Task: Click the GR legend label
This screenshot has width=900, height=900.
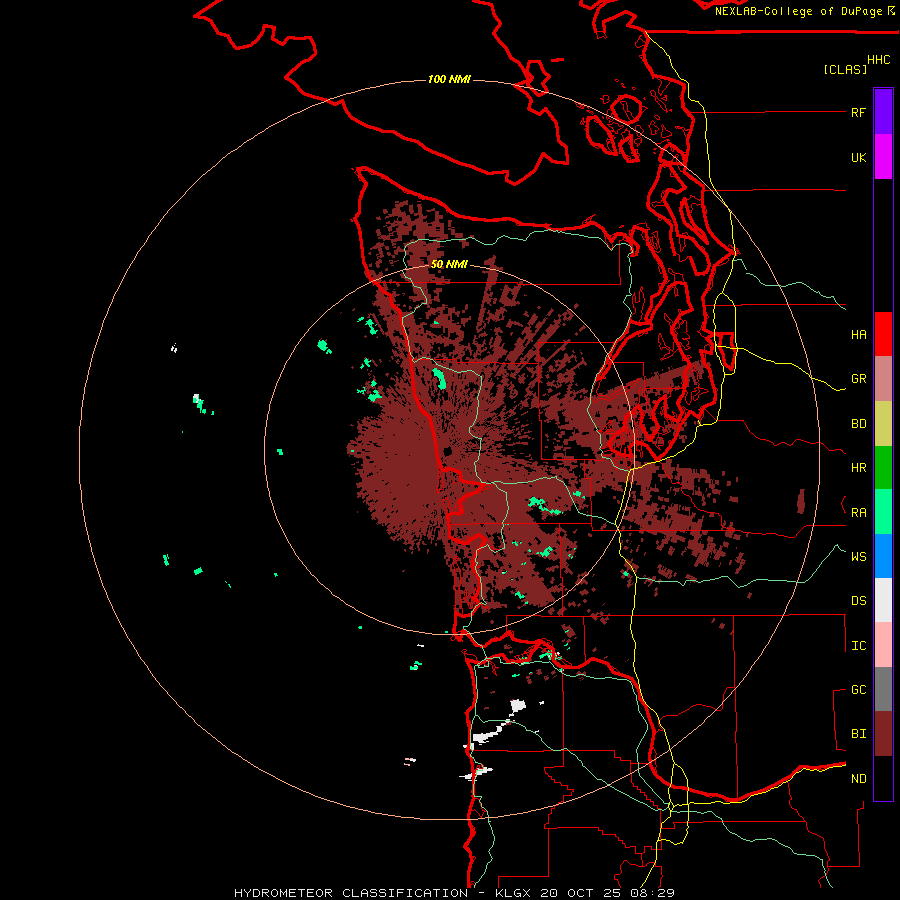Action: (x=858, y=379)
